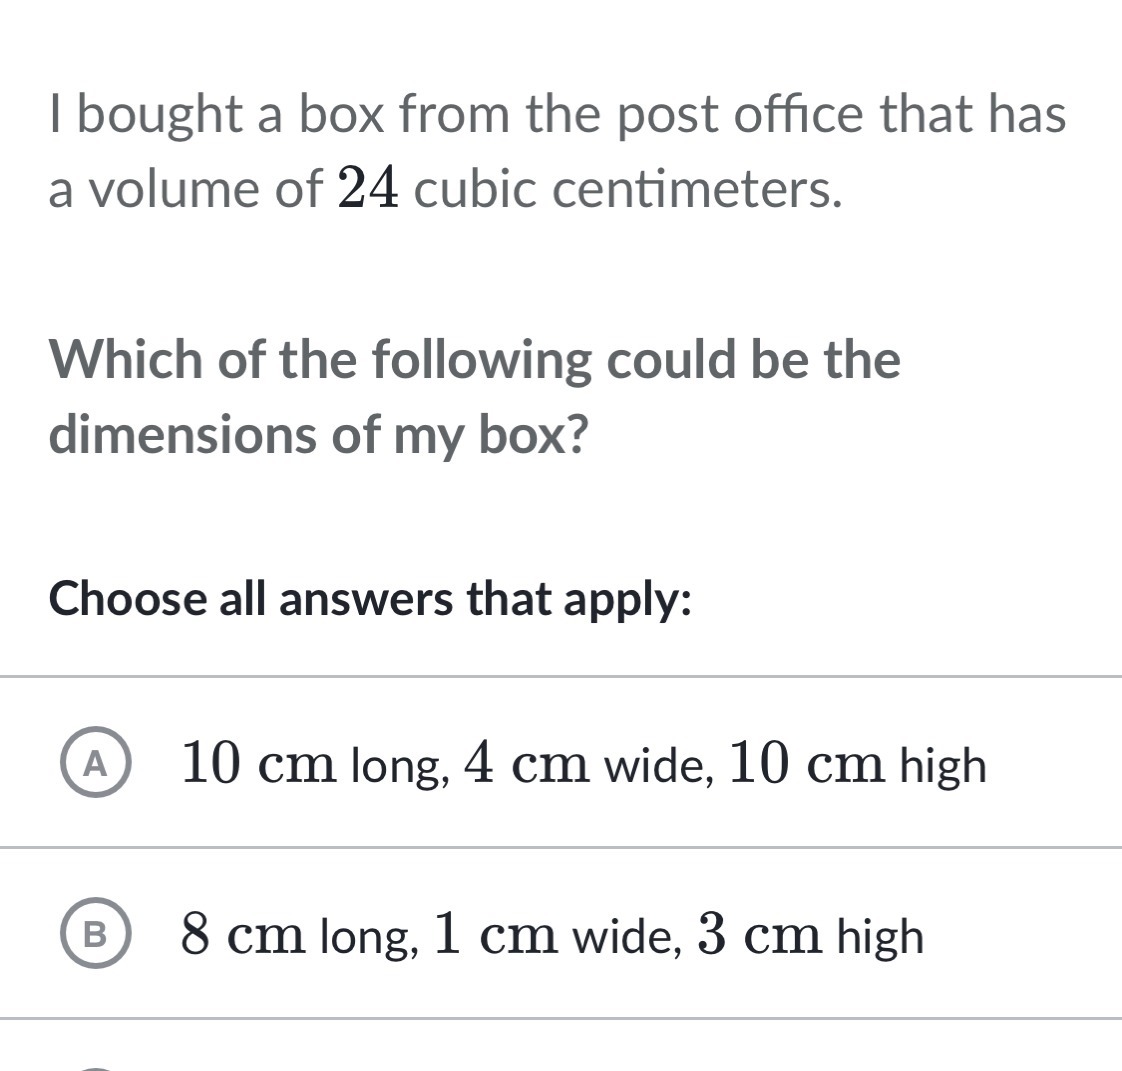1122x1071 pixels.
Task: Click the divider line between choices A and B
Action: pos(561,847)
